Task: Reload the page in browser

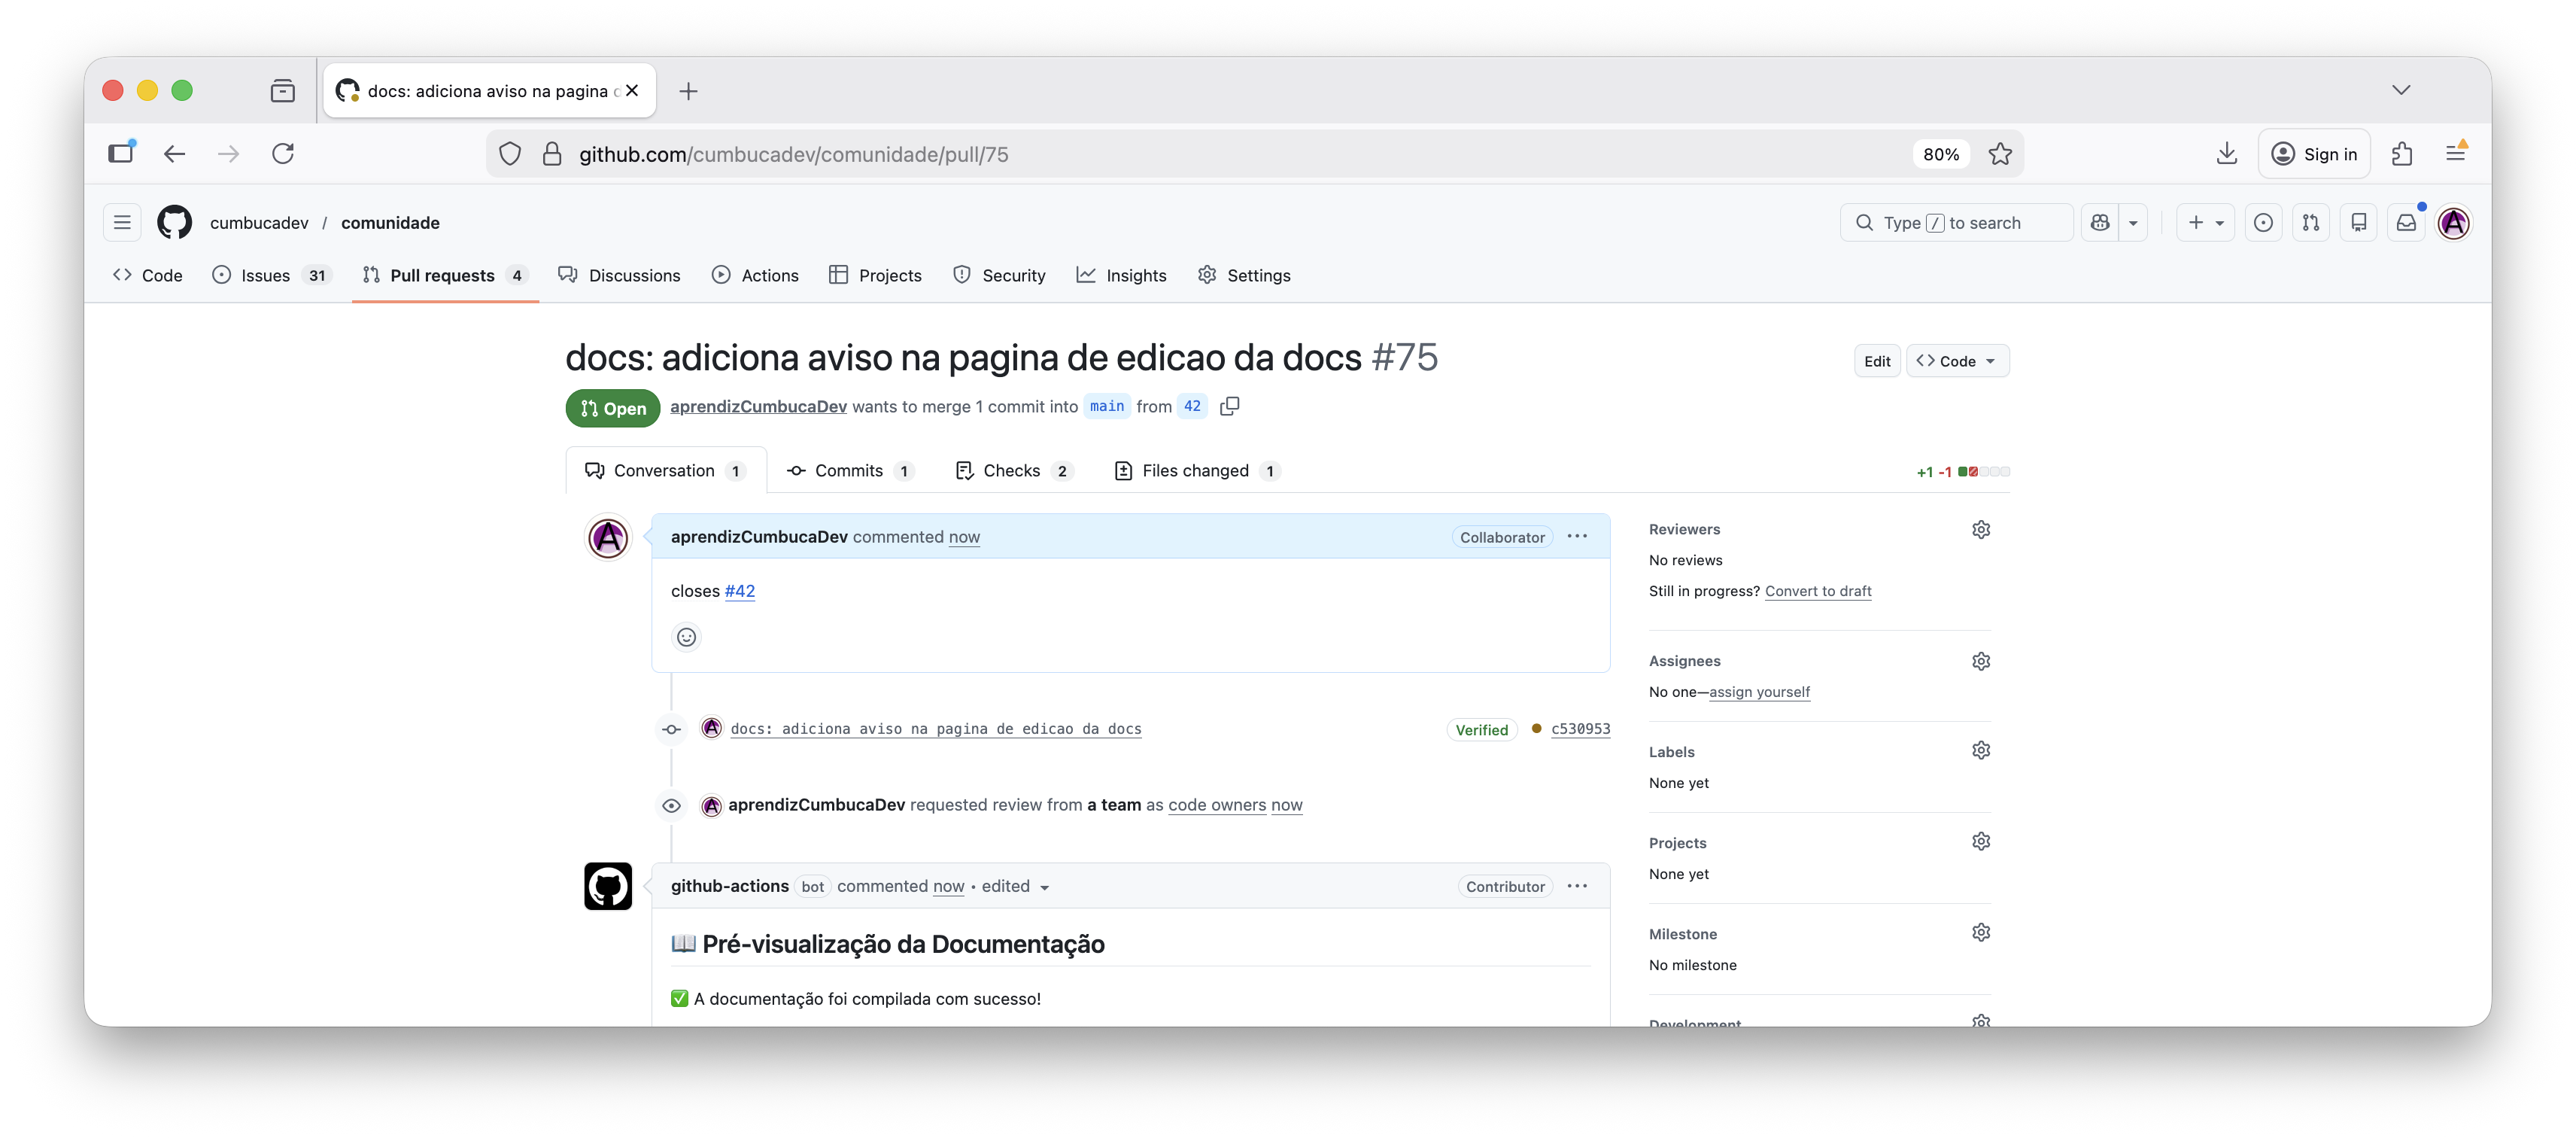Action: (283, 153)
